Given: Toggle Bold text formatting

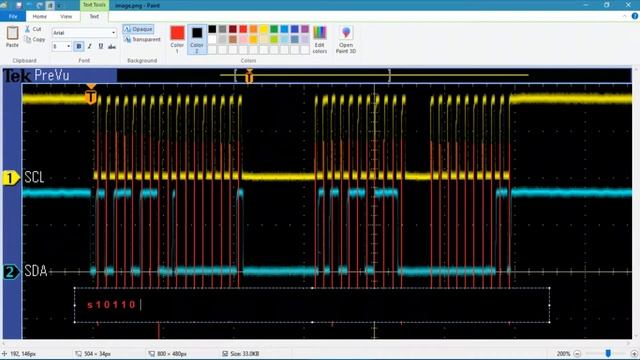Looking at the screenshot, I should point(79,46).
